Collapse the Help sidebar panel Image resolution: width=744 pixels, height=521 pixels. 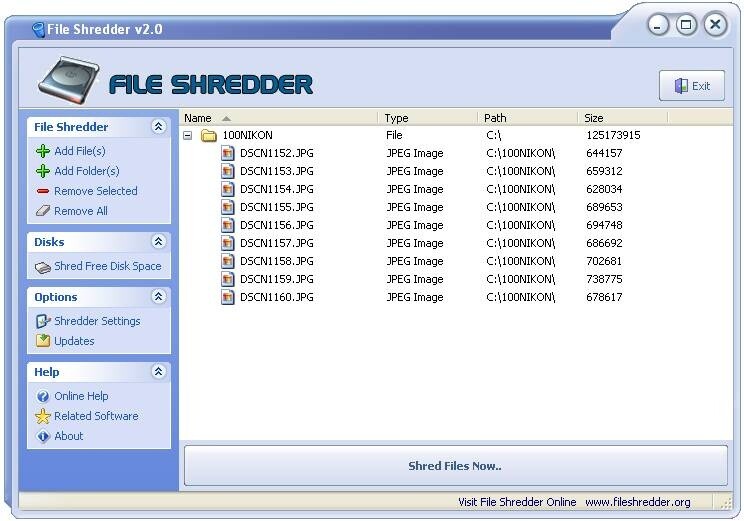[158, 372]
